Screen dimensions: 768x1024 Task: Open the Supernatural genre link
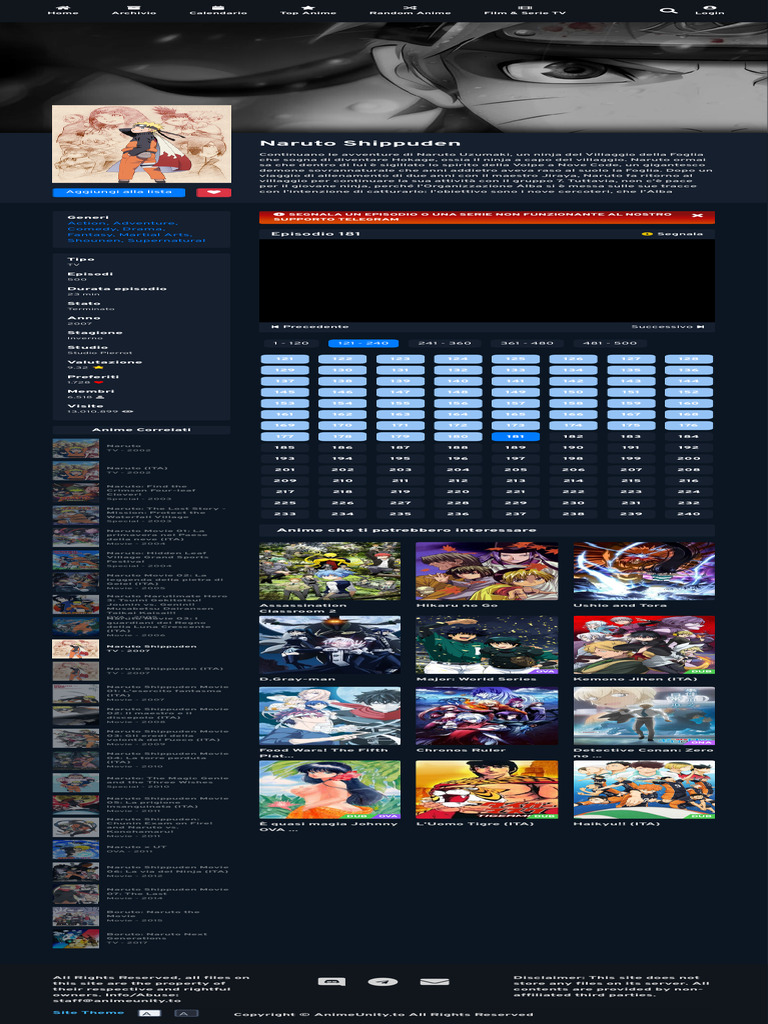click(166, 241)
